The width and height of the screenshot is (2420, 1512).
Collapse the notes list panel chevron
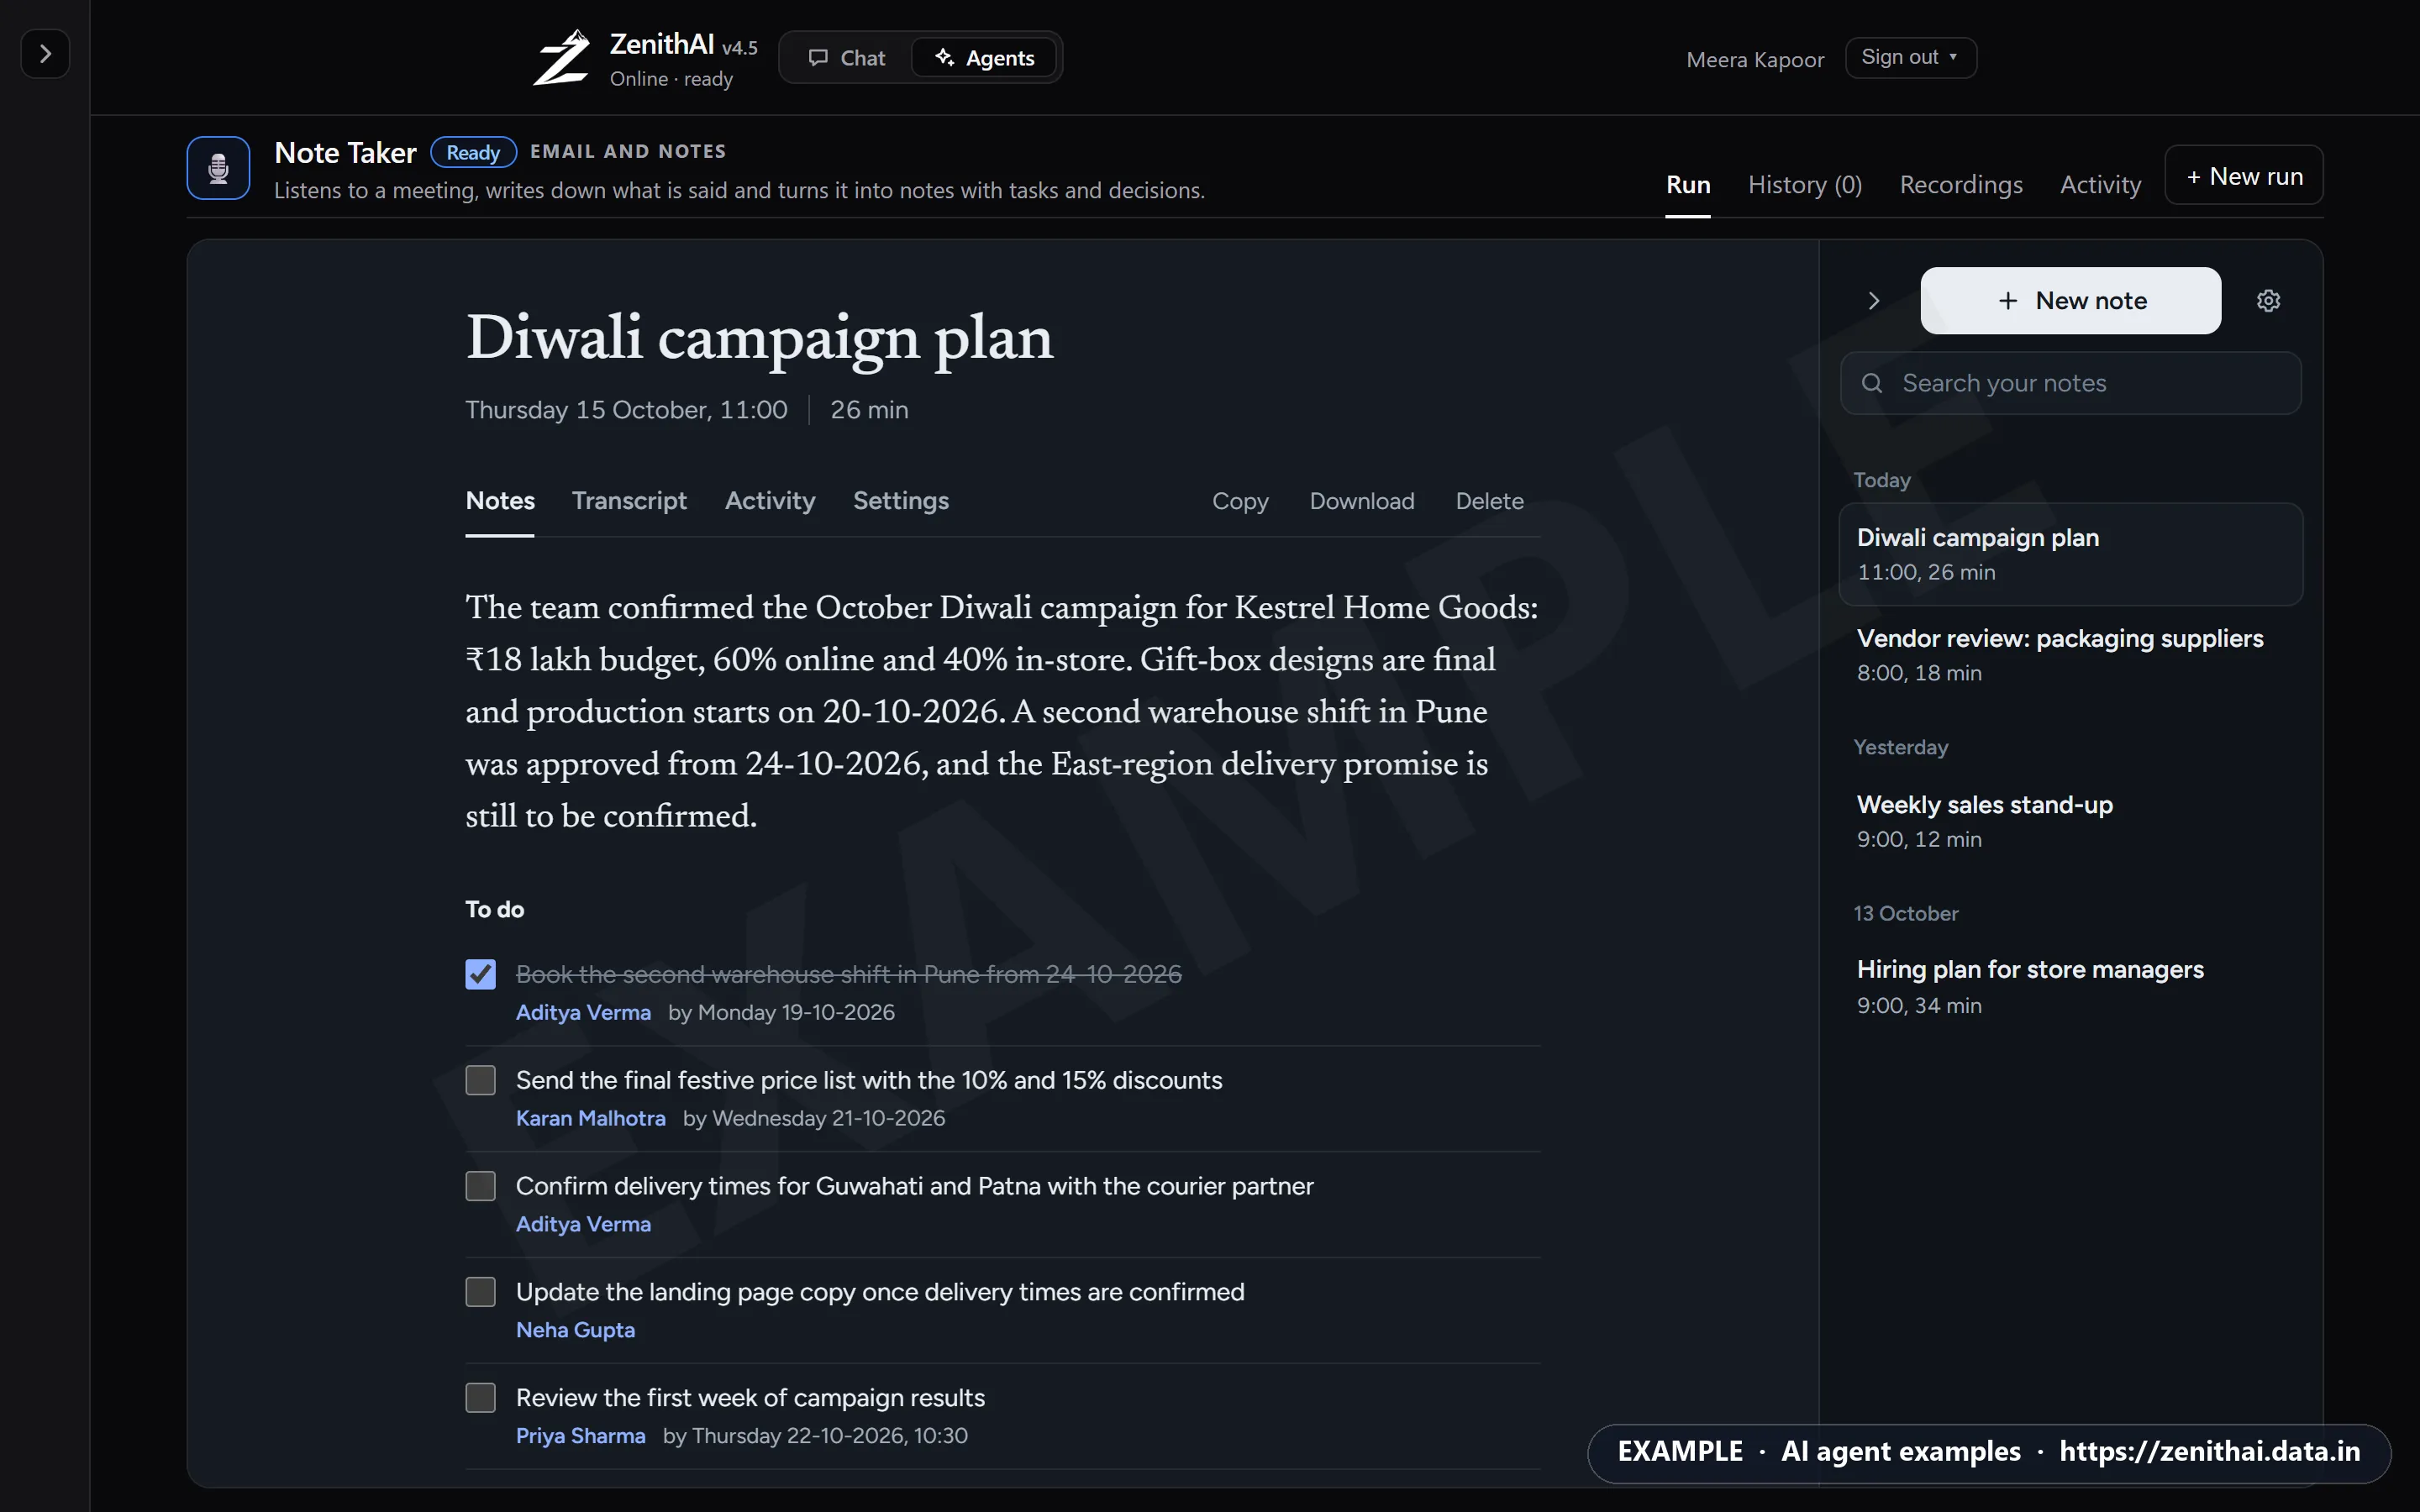(x=1874, y=301)
